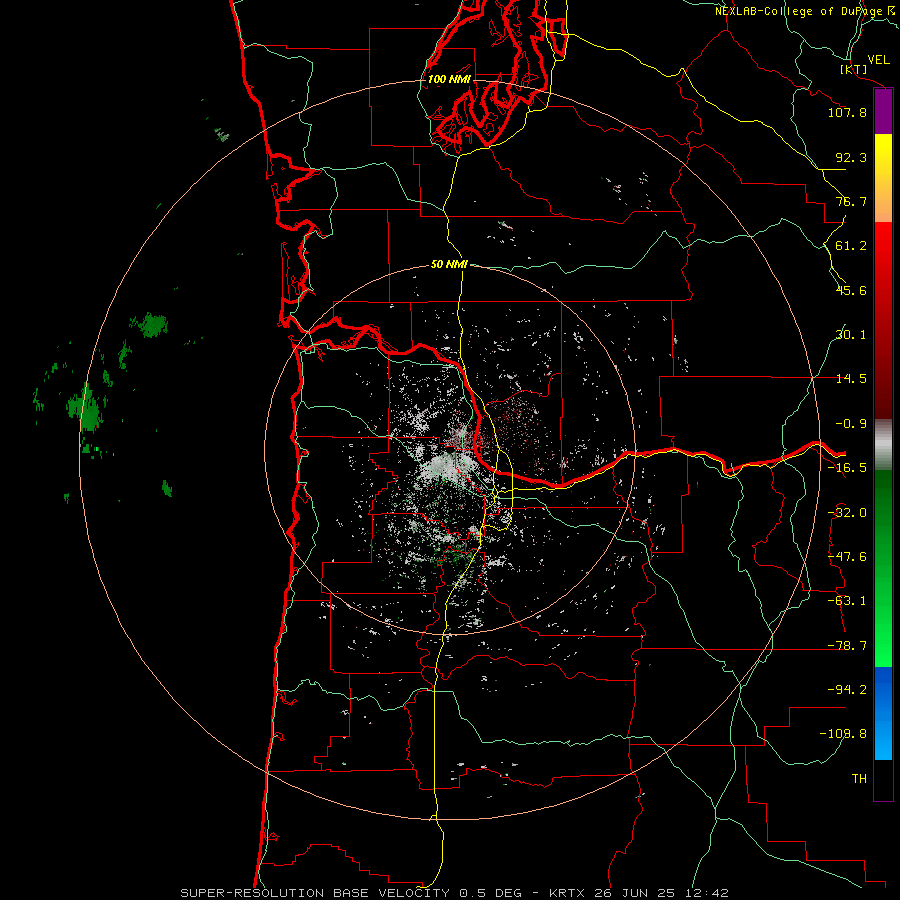Select the 92.3 velocity scale value
The width and height of the screenshot is (900, 900).
[x=851, y=157]
